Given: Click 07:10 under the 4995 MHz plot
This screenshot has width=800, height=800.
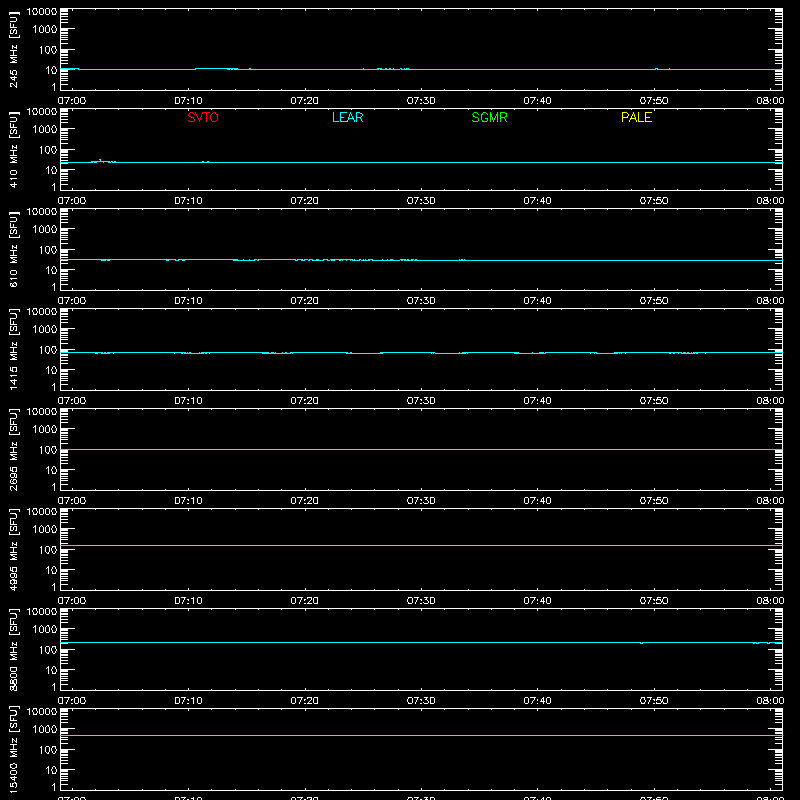Looking at the screenshot, I should tap(188, 601).
